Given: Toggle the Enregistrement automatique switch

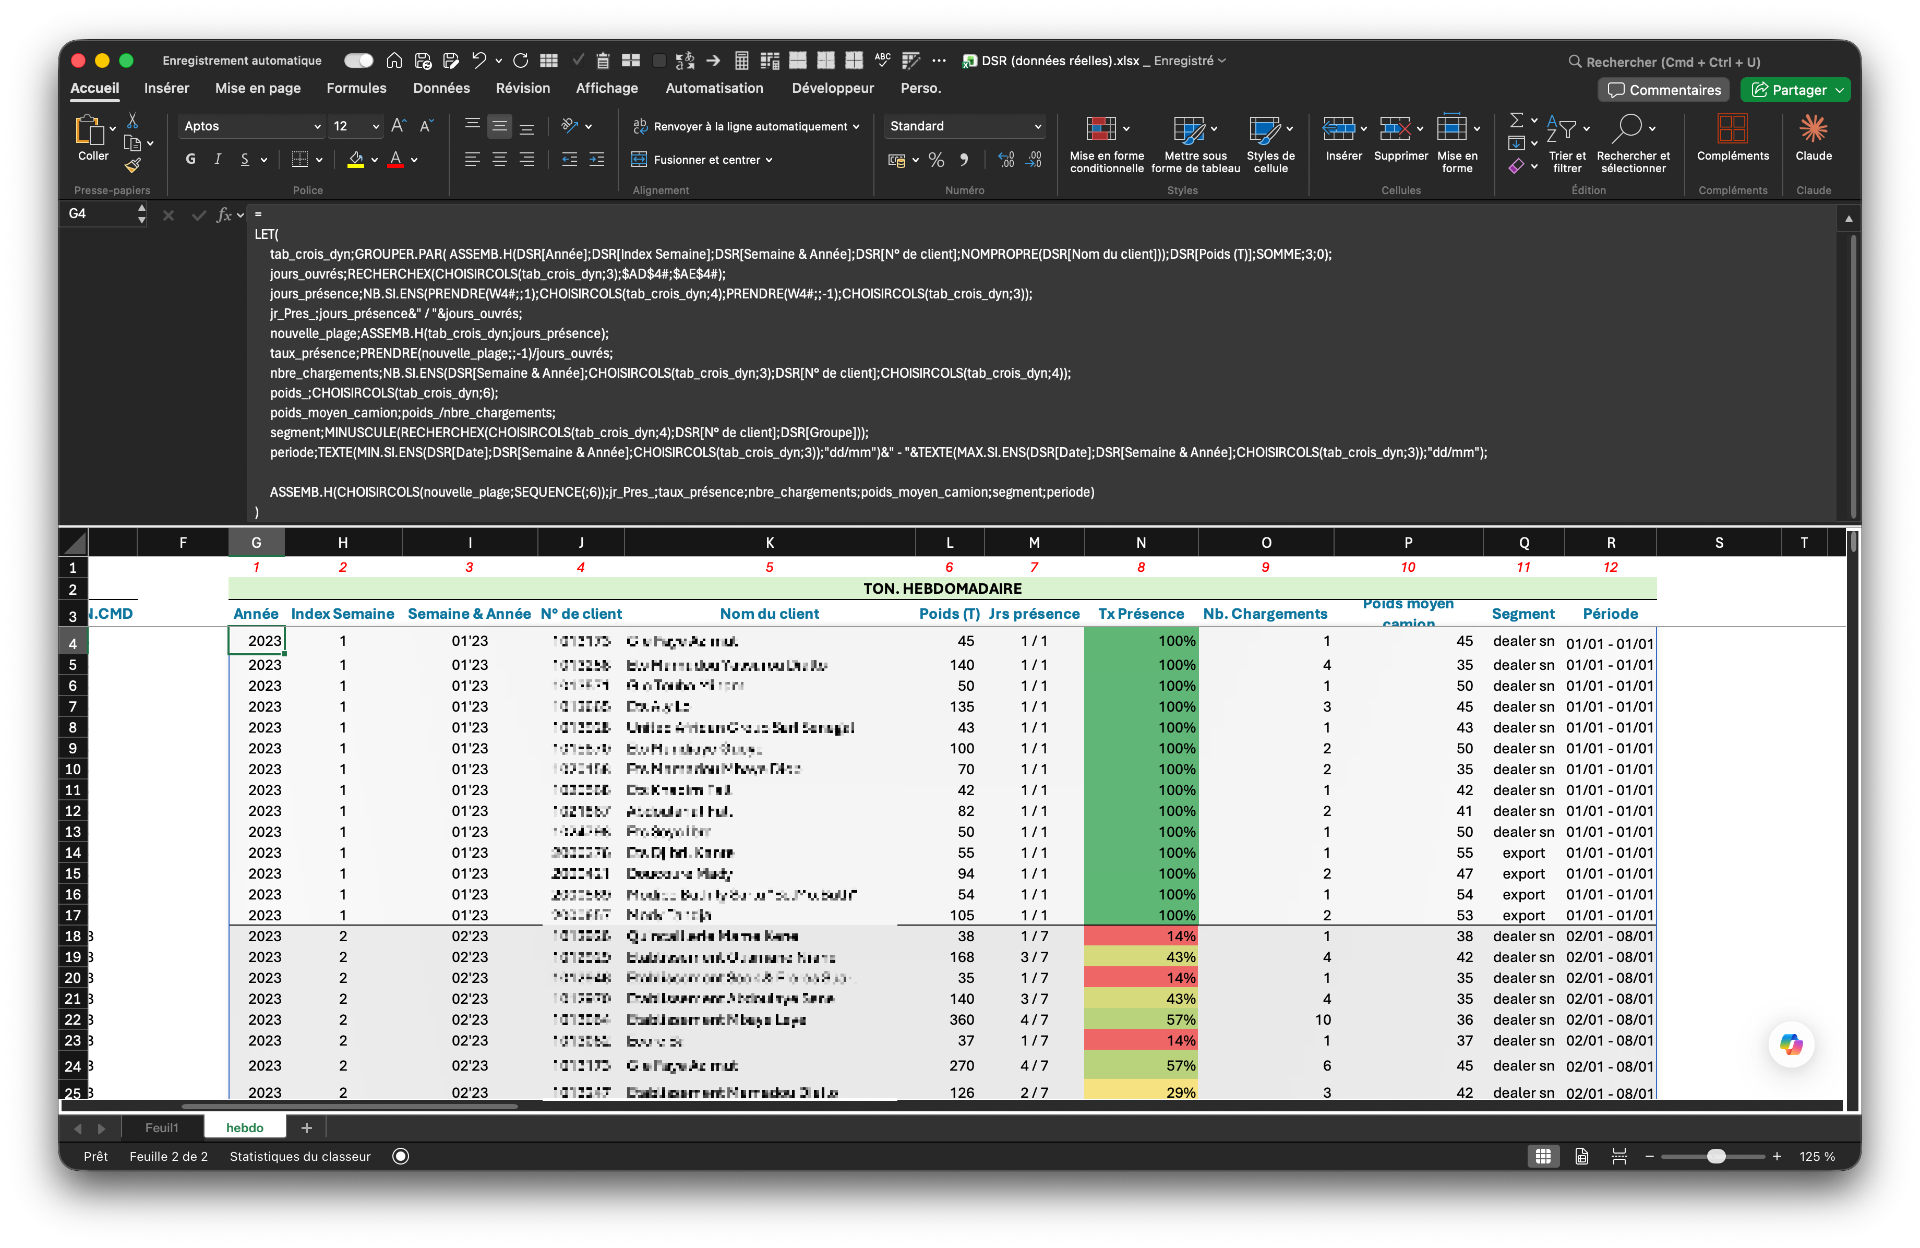Looking at the screenshot, I should coord(358,61).
